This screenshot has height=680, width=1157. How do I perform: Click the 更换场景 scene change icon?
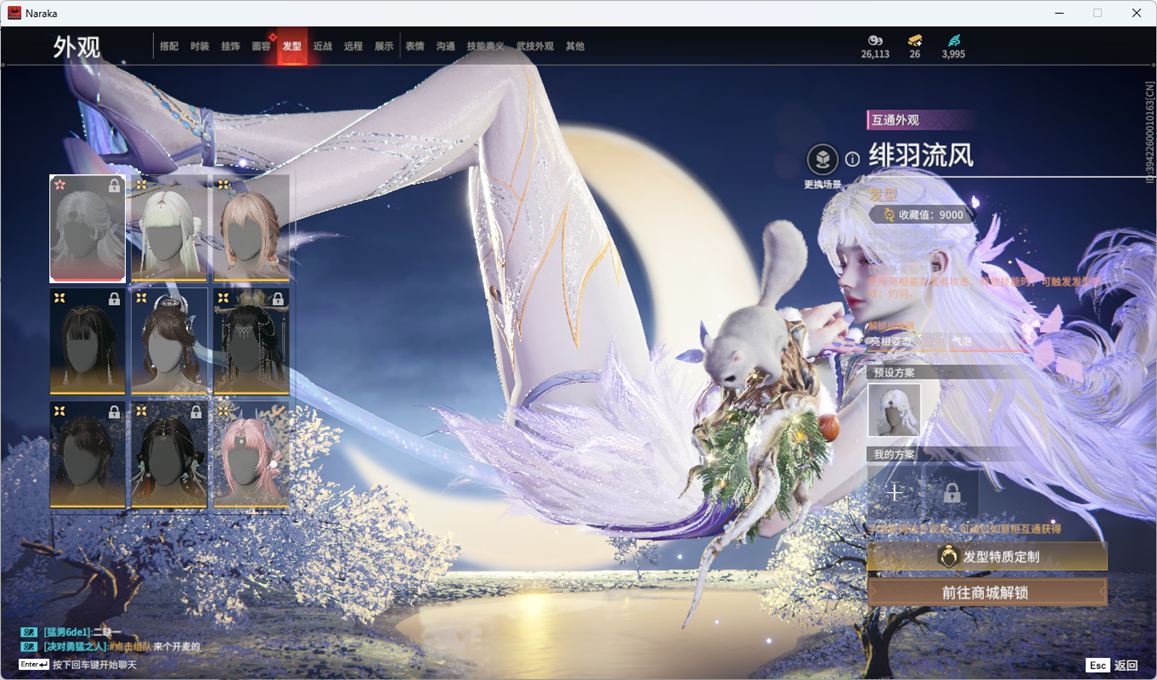(822, 160)
